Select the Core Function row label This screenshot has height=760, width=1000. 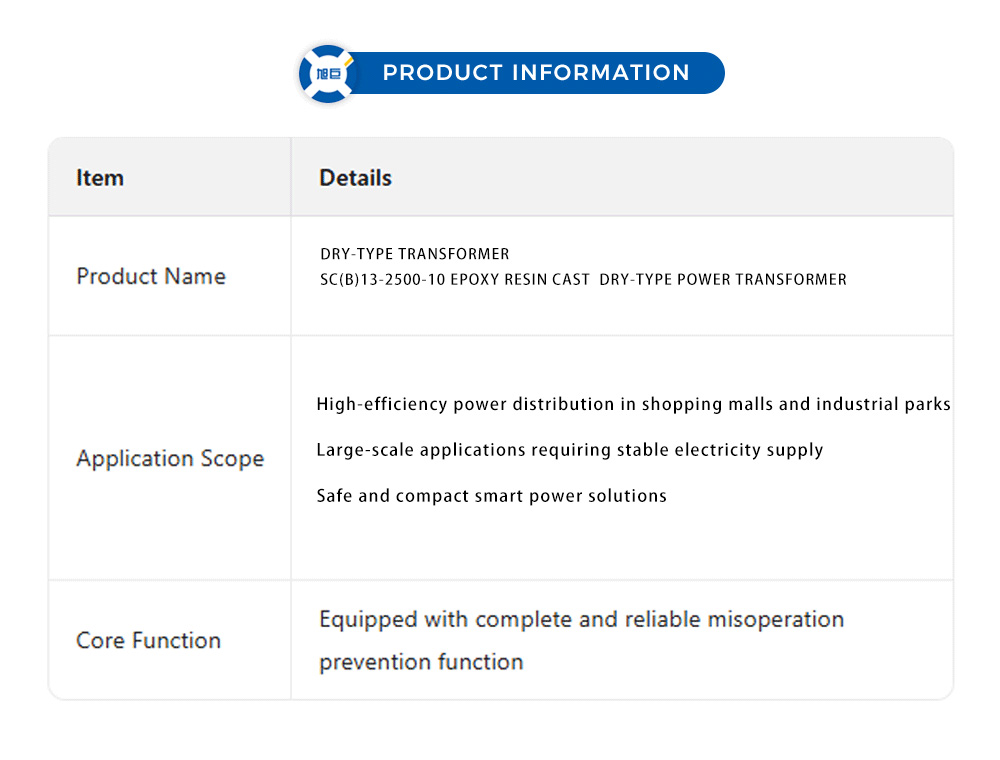click(x=149, y=641)
